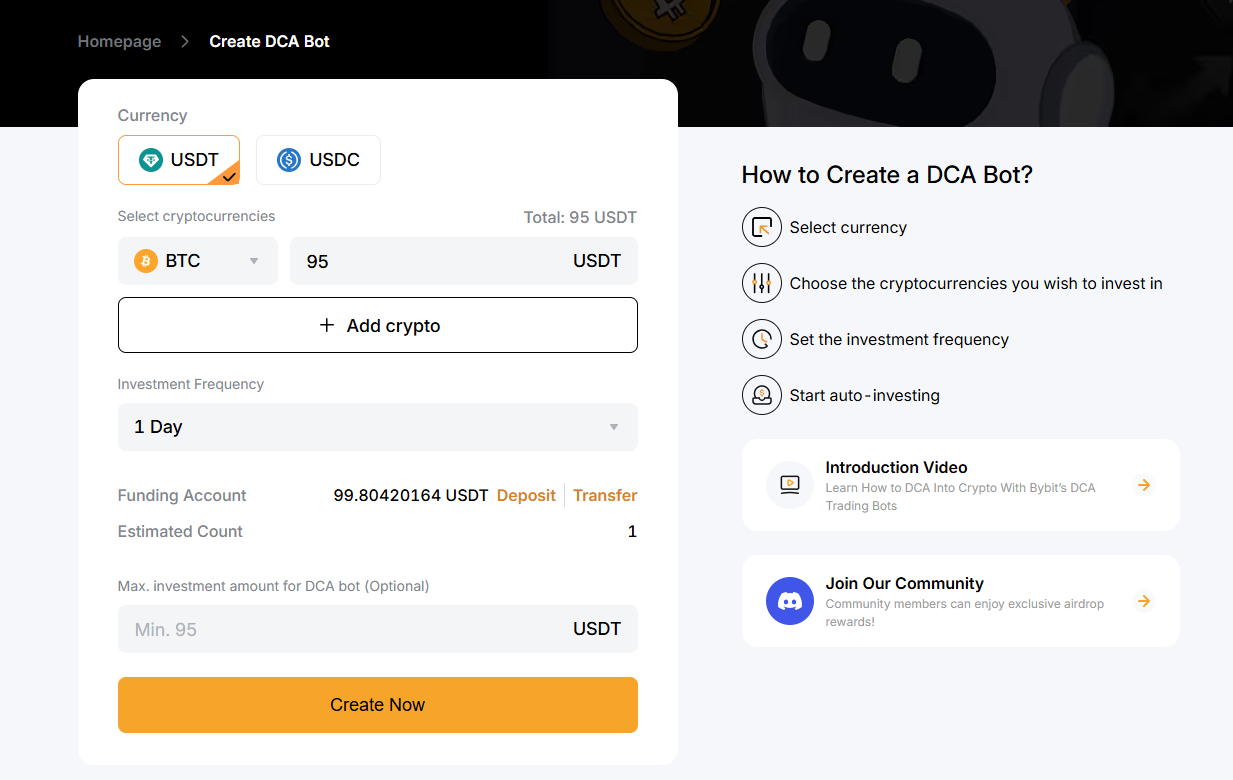Click the Introduction Video play icon
Screen dimensions: 1233x780
click(789, 485)
